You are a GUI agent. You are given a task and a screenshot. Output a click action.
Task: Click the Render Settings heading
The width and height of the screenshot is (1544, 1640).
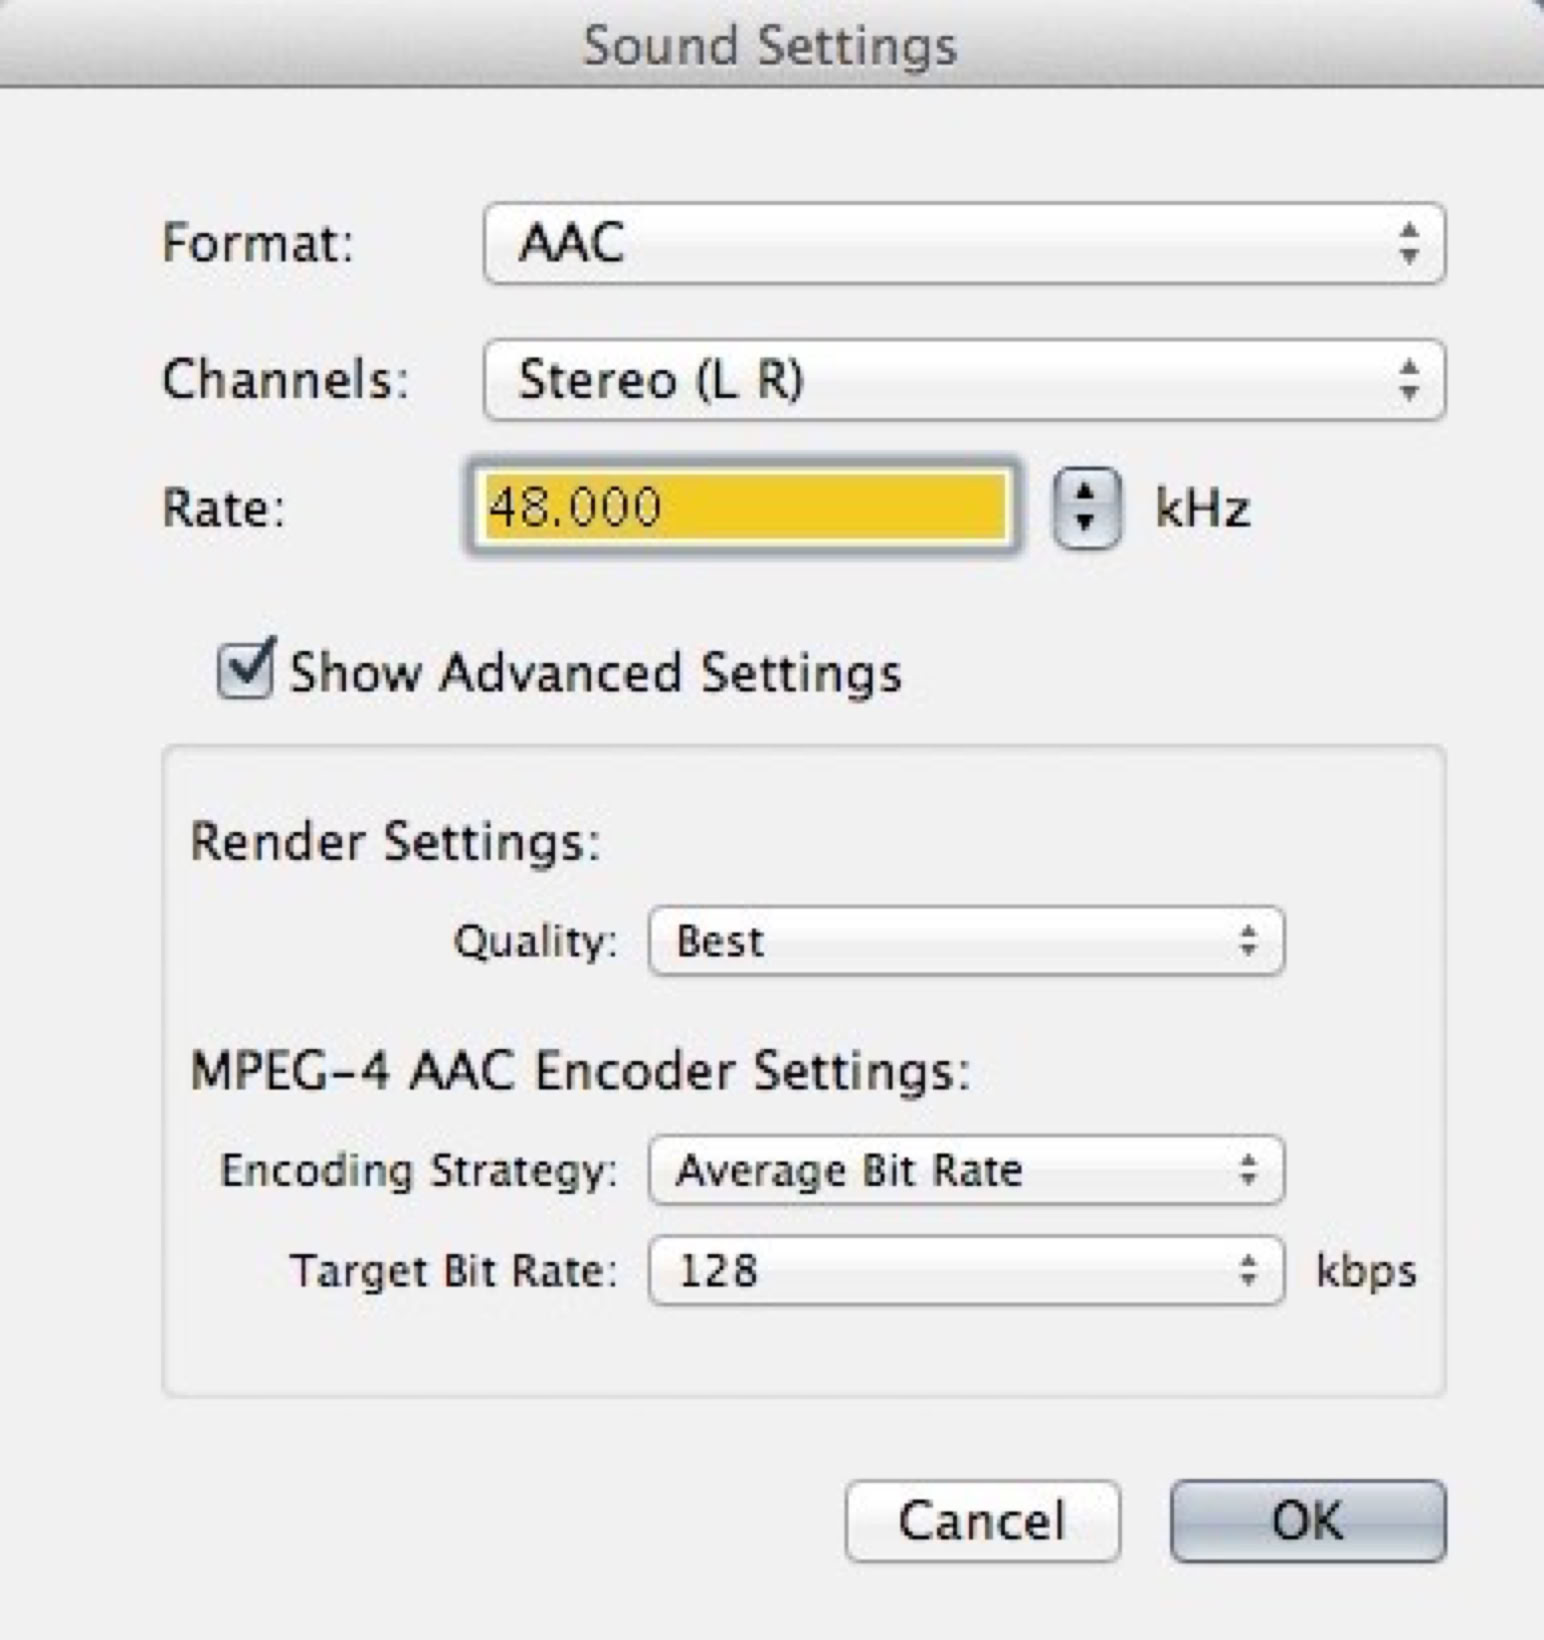coord(396,841)
